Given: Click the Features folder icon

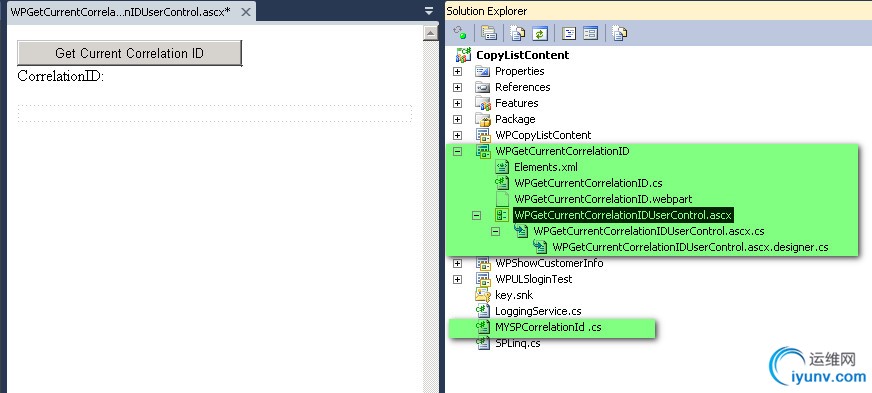Looking at the screenshot, I should (x=482, y=103).
